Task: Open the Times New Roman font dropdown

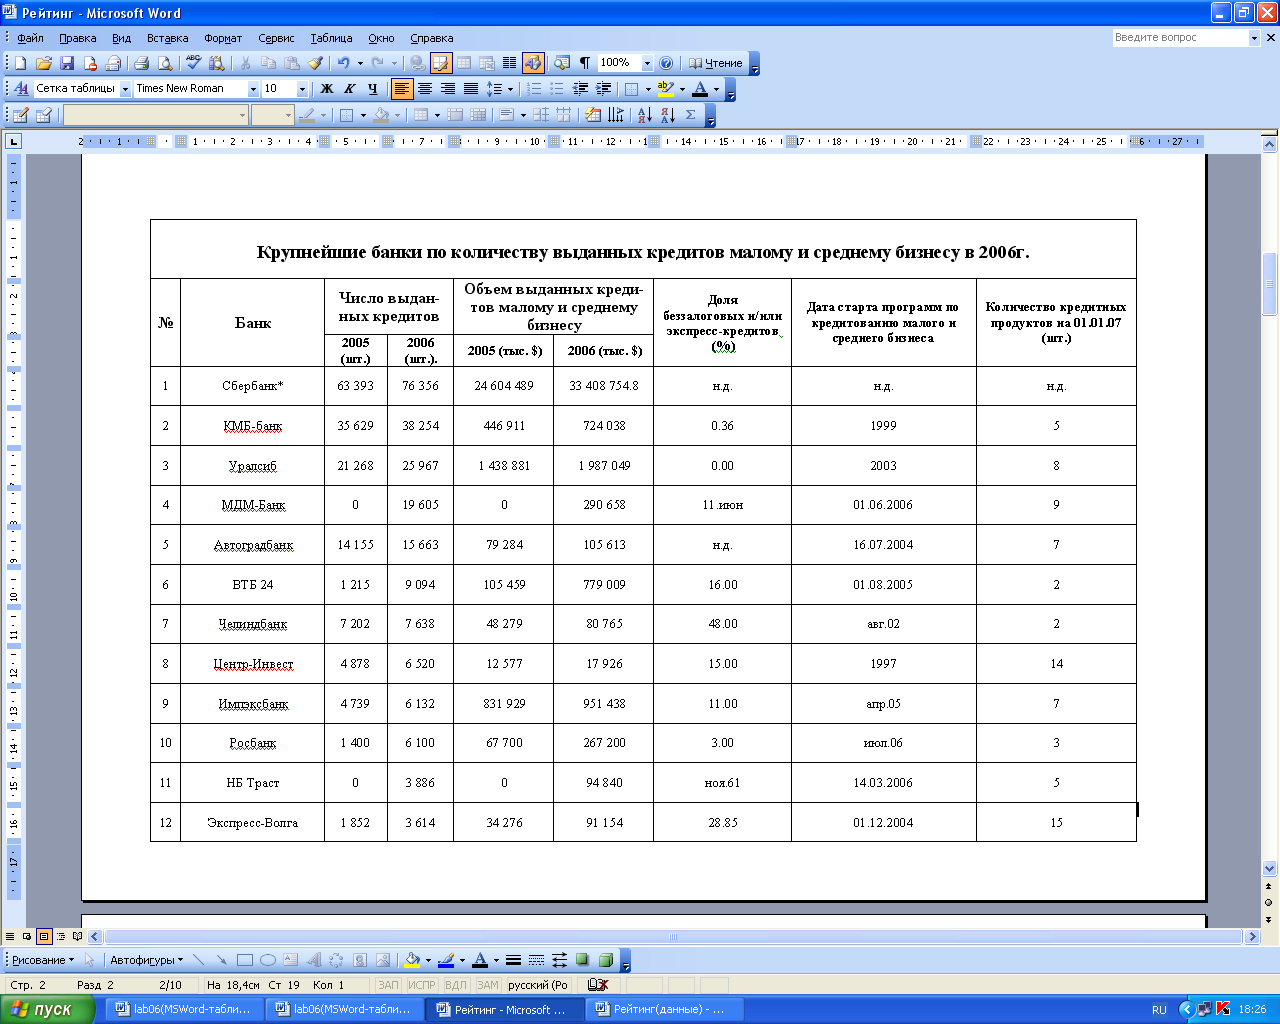Action: click(253, 89)
